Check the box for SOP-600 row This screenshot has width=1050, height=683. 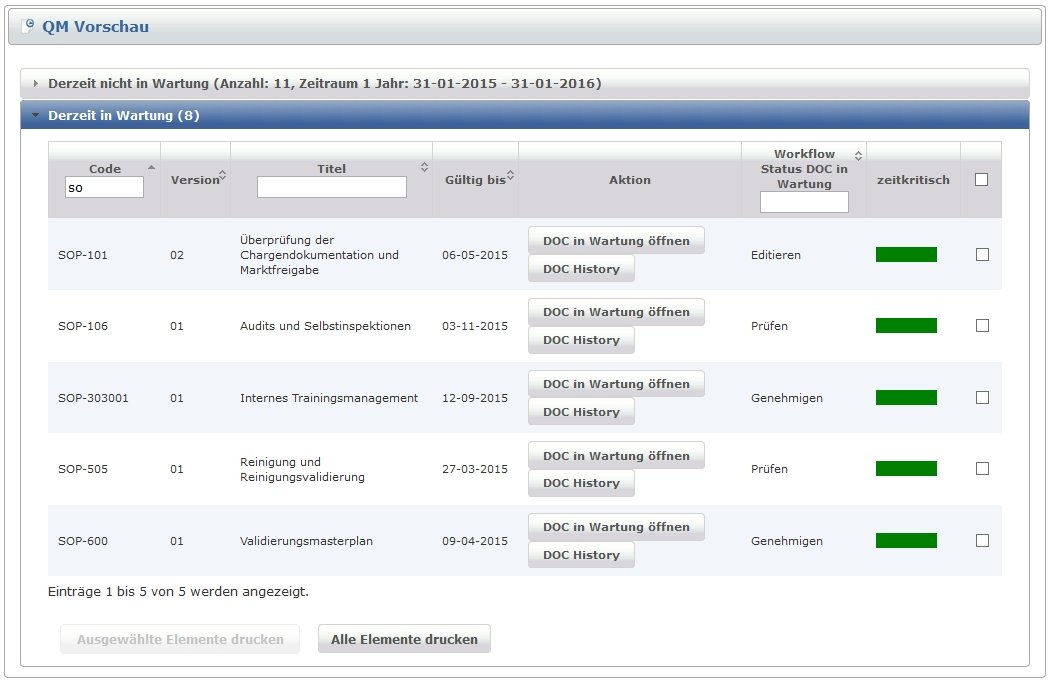point(982,540)
